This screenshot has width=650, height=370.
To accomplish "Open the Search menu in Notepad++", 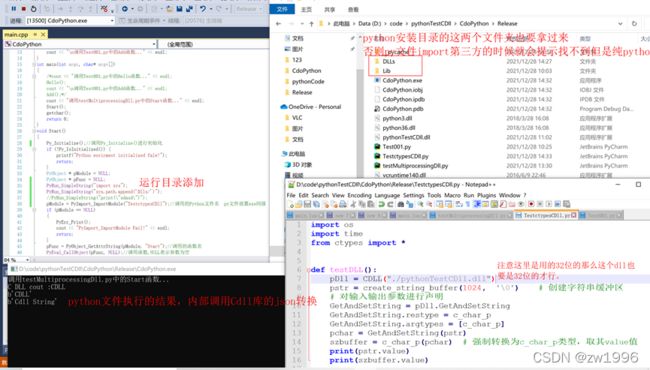I will pyautogui.click(x=320, y=195).
